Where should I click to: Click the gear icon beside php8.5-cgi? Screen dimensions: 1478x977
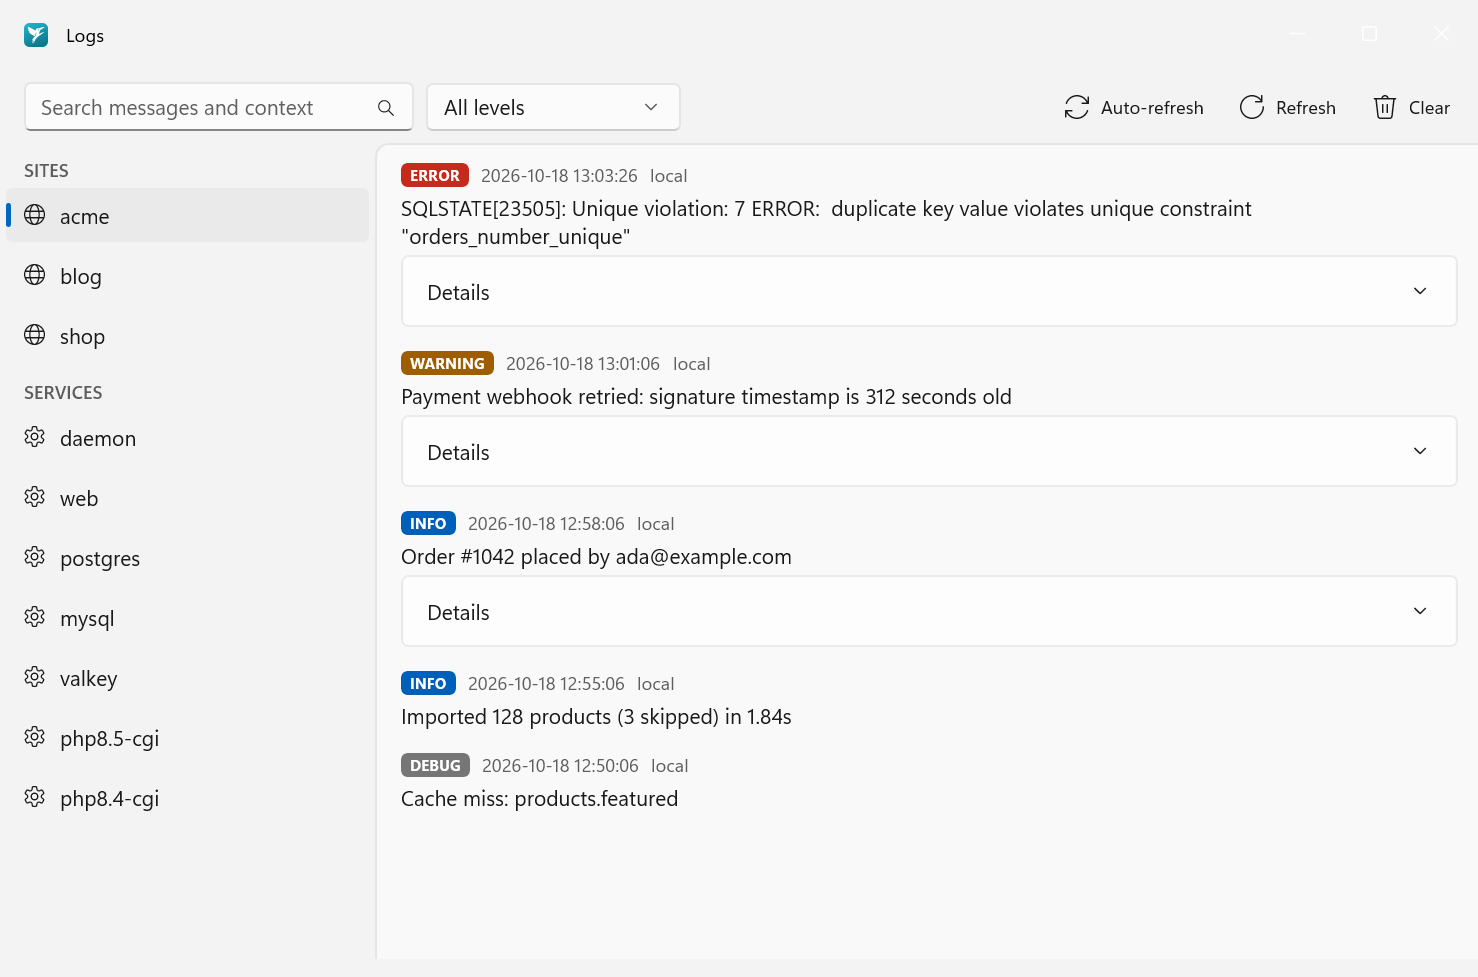35,737
